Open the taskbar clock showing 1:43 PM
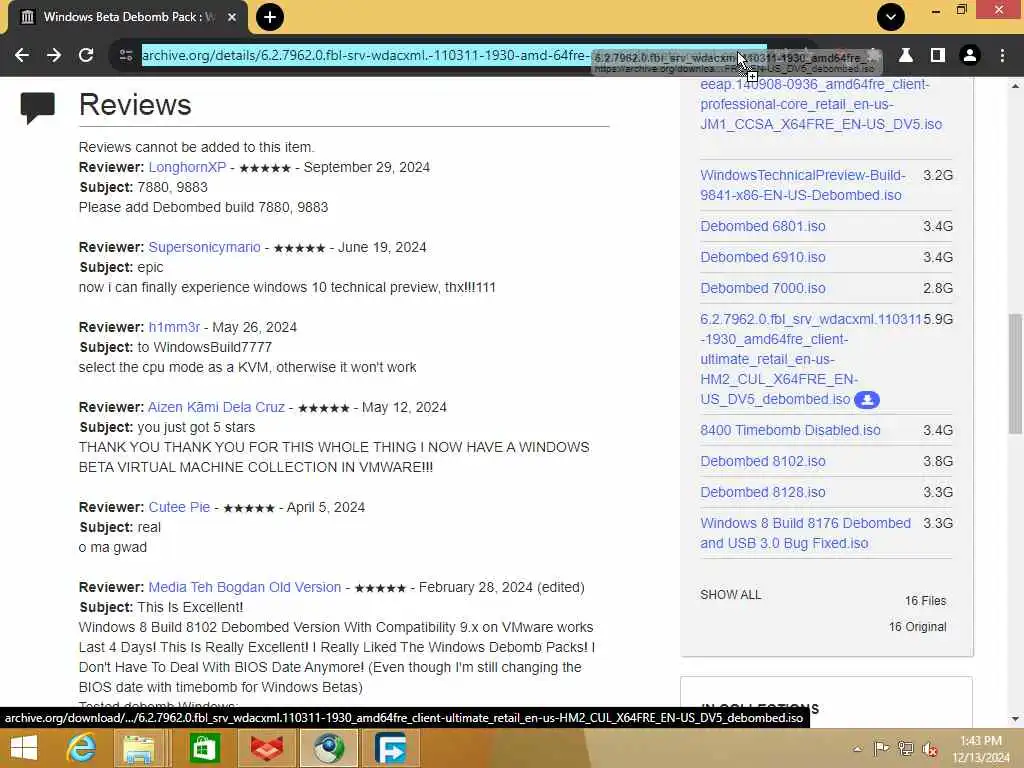Viewport: 1024px width, 768px height. coord(981,749)
